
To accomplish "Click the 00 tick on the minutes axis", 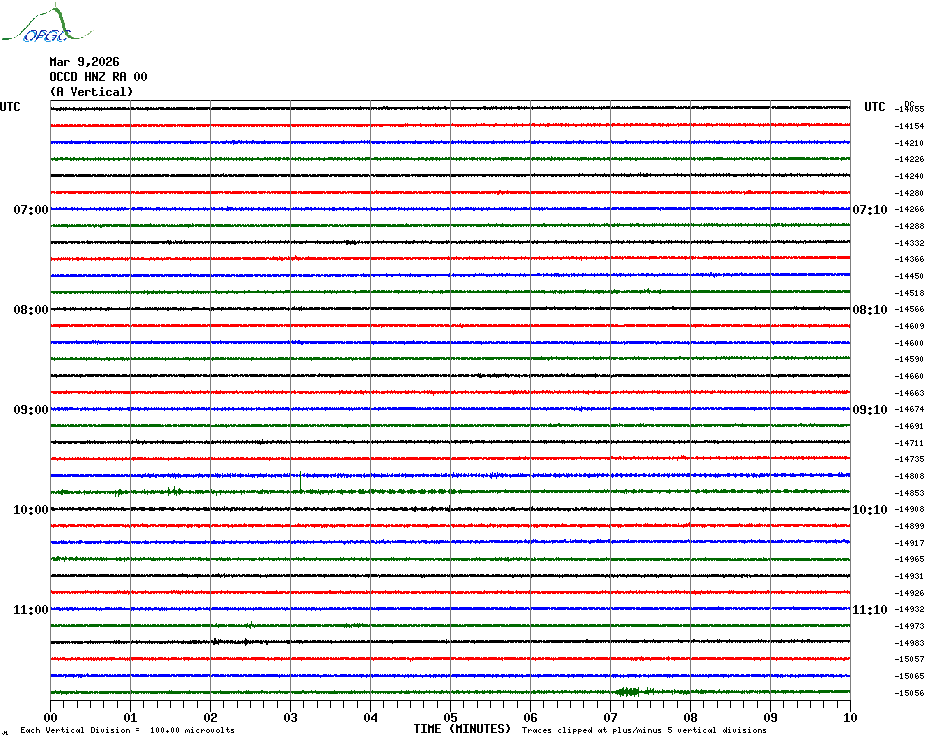I will 51,717.
